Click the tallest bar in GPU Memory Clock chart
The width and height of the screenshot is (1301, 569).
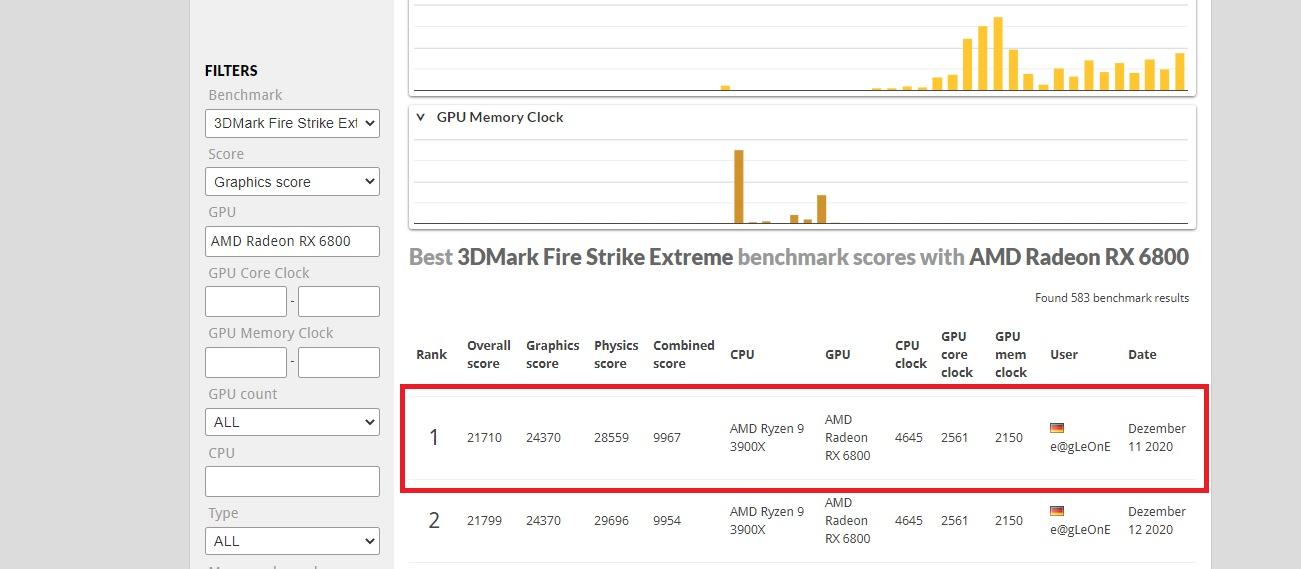[x=739, y=187]
